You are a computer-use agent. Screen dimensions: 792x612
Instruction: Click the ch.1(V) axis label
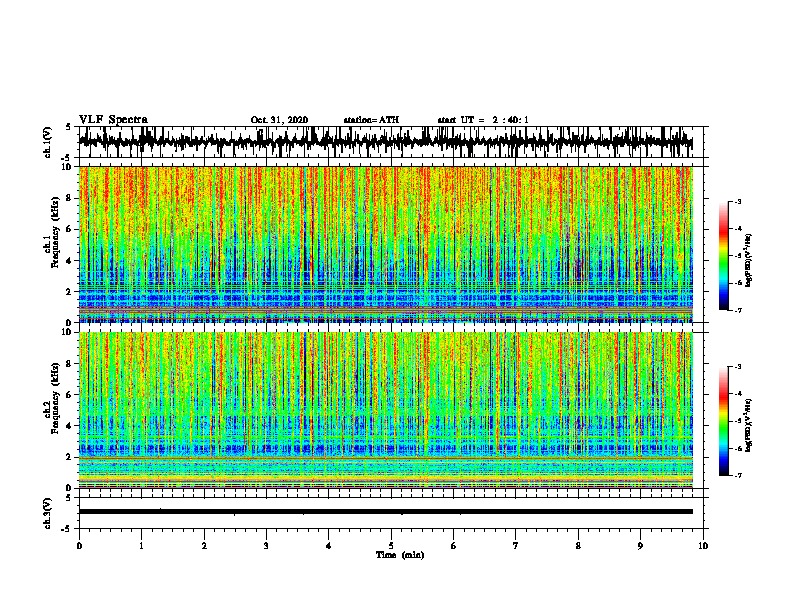click(48, 142)
